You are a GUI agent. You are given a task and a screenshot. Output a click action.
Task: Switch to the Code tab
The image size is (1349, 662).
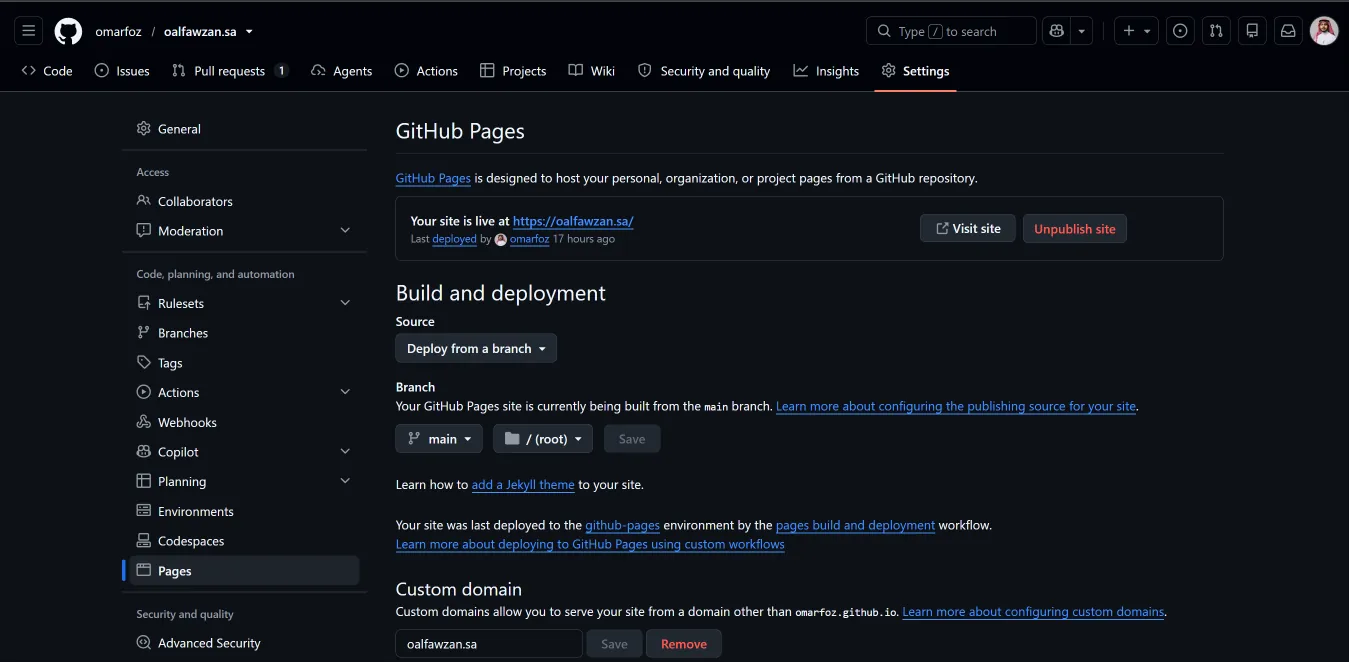[x=47, y=71]
